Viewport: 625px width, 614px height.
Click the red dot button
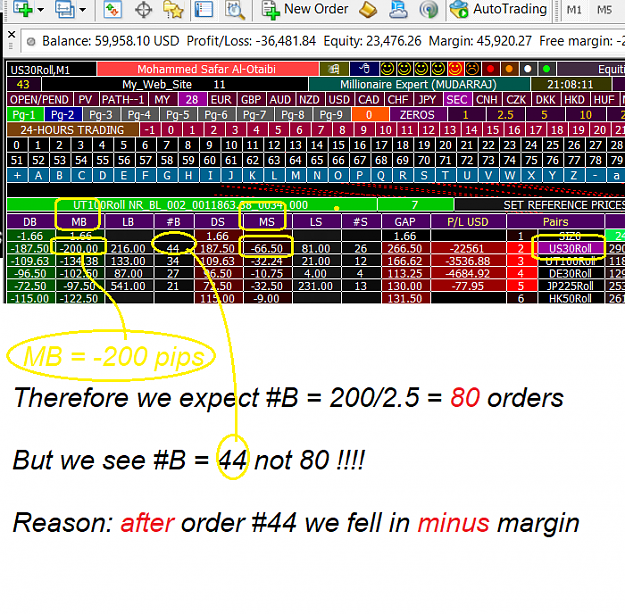click(x=491, y=69)
